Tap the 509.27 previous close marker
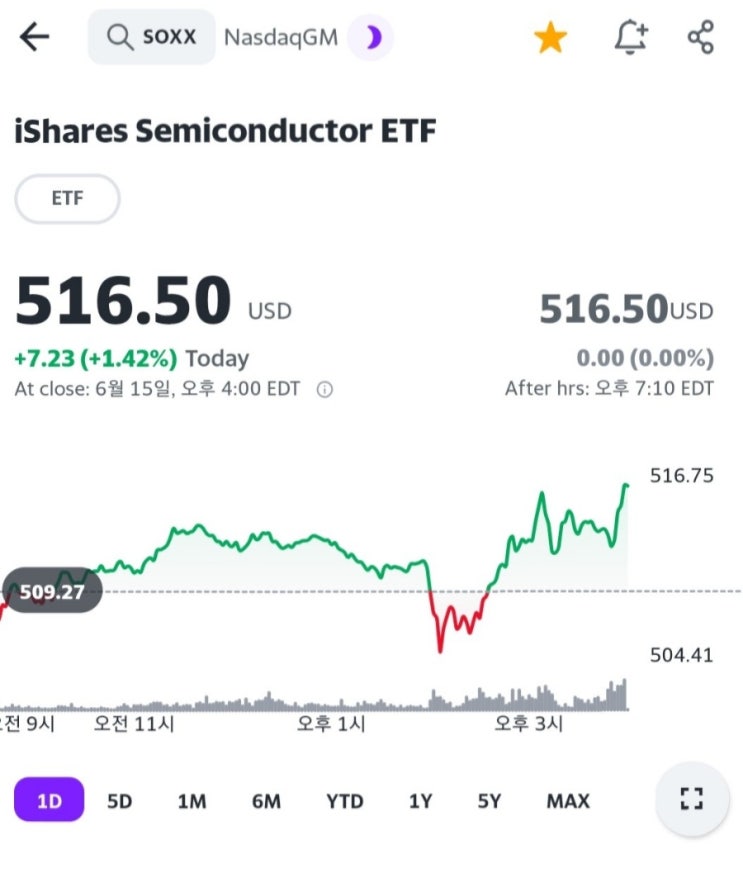The width and height of the screenshot is (743, 873). 52,591
